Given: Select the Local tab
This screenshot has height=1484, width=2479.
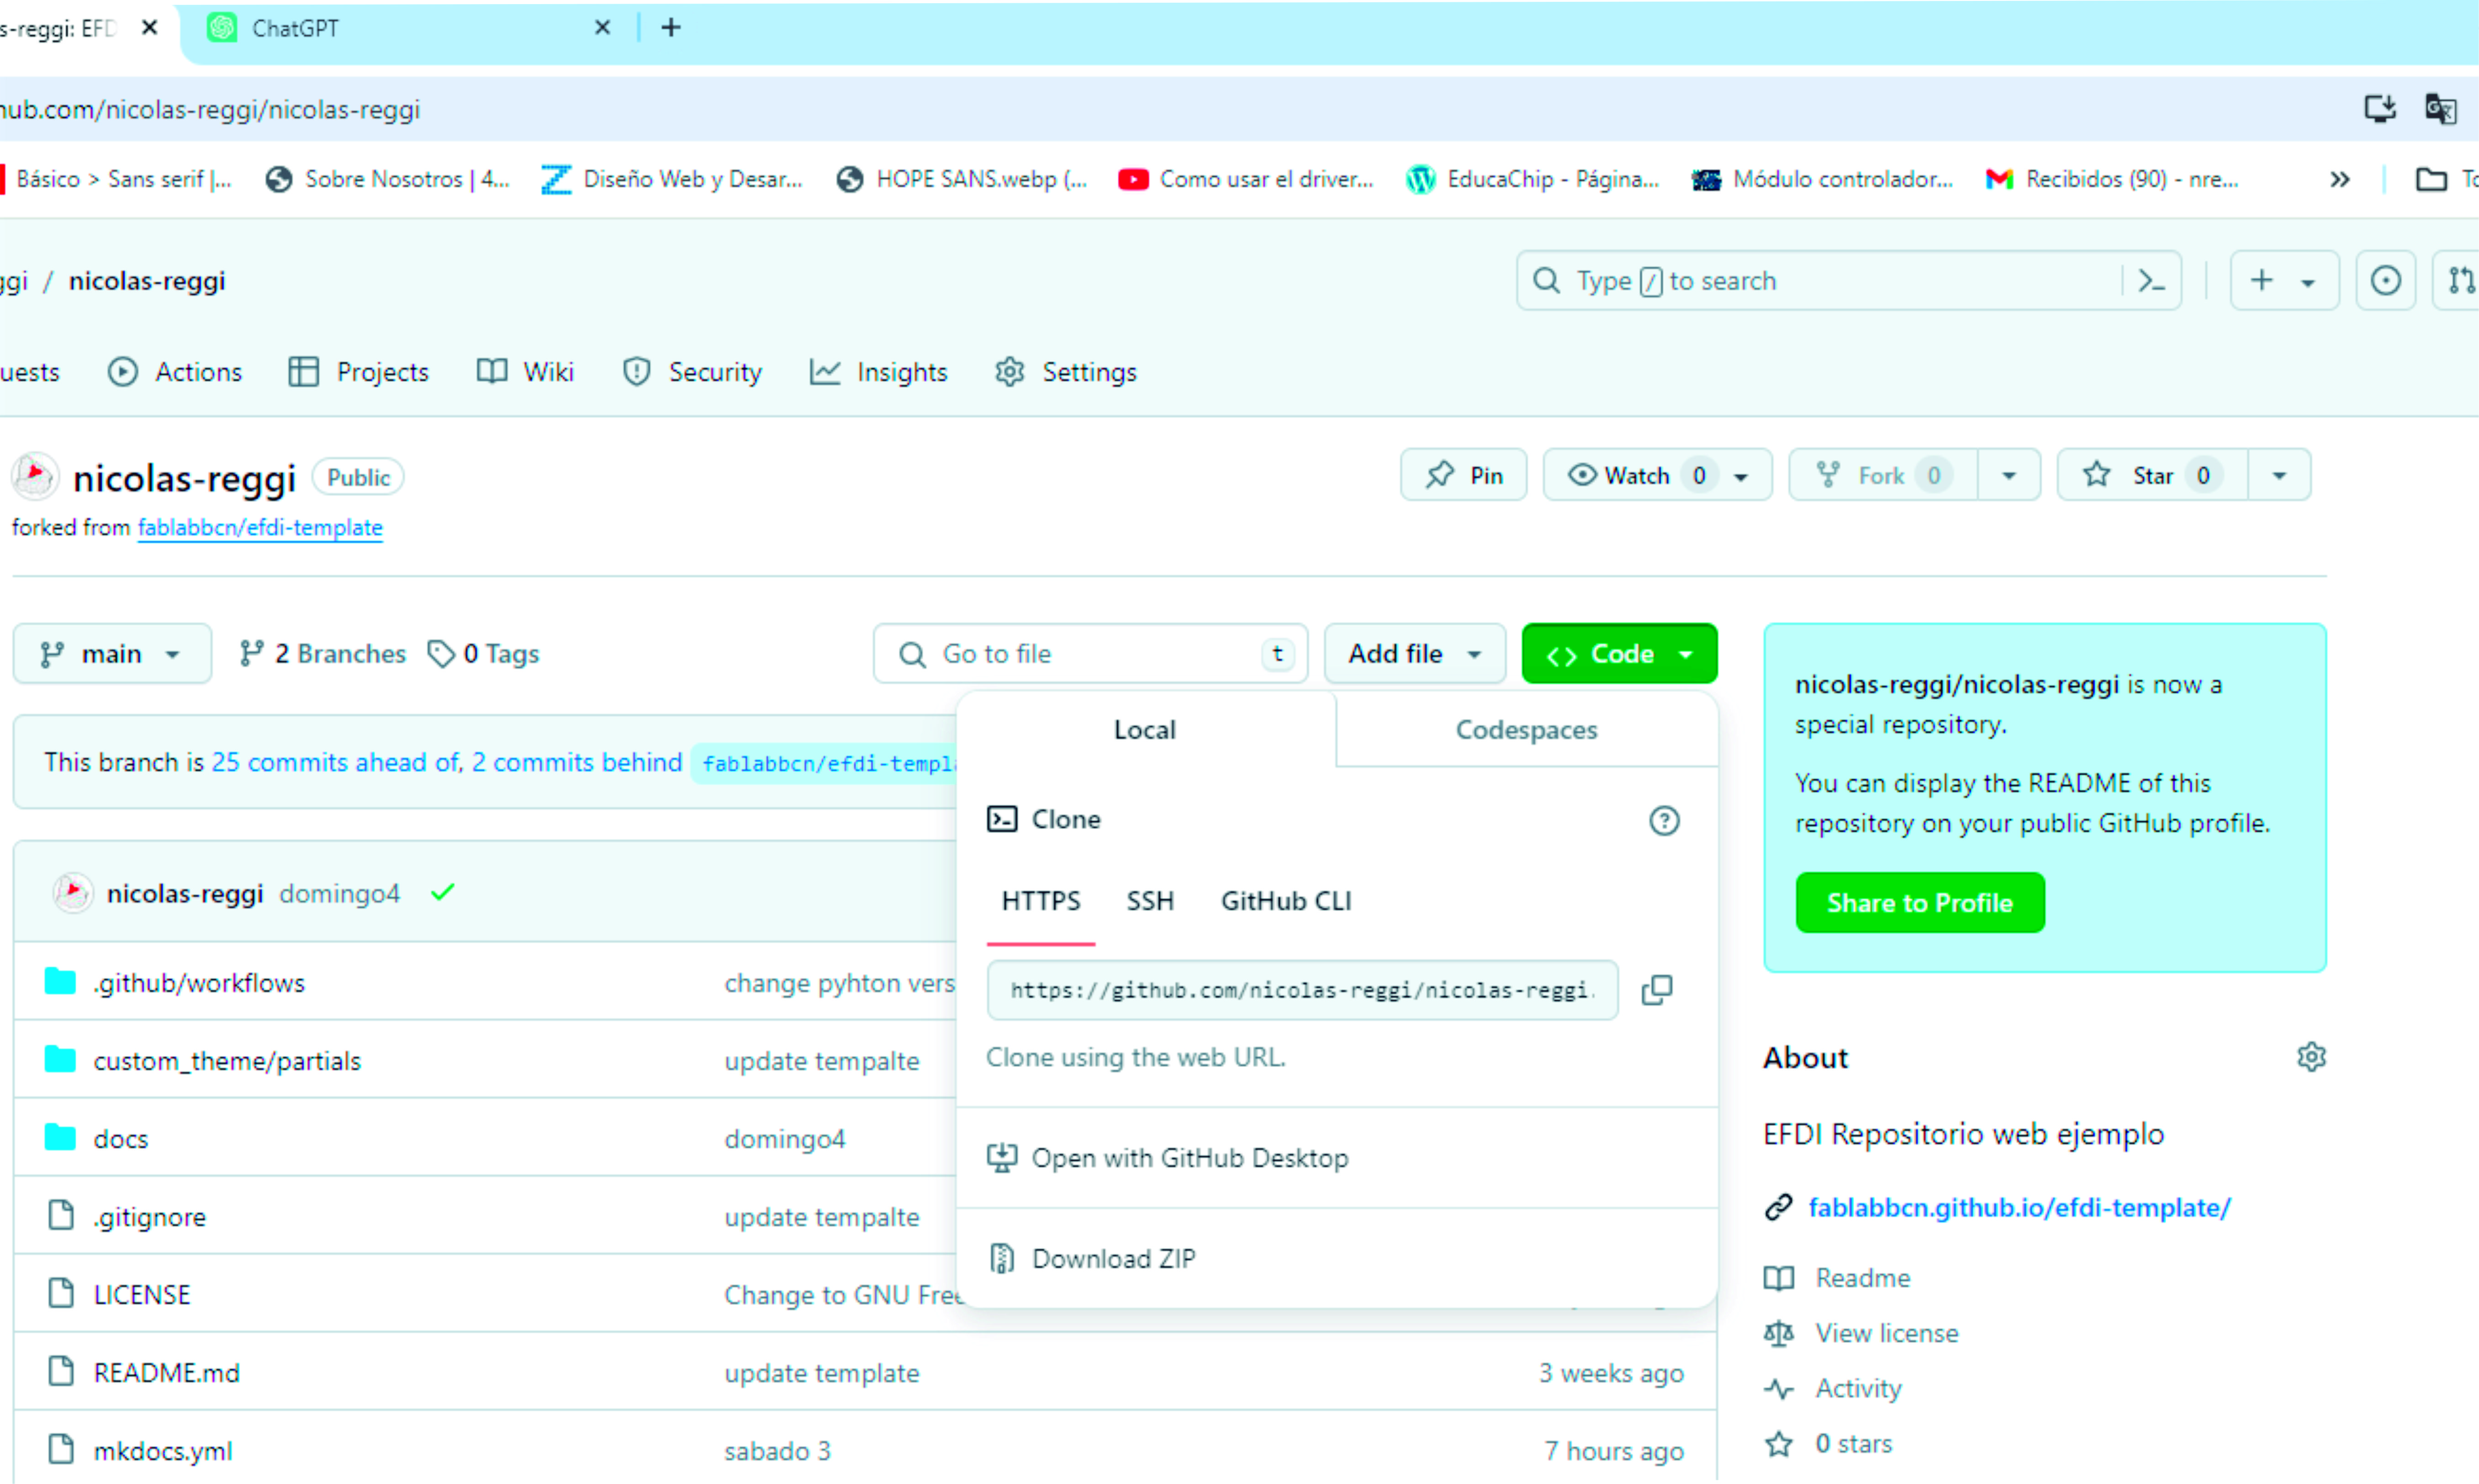Looking at the screenshot, I should click(1145, 730).
